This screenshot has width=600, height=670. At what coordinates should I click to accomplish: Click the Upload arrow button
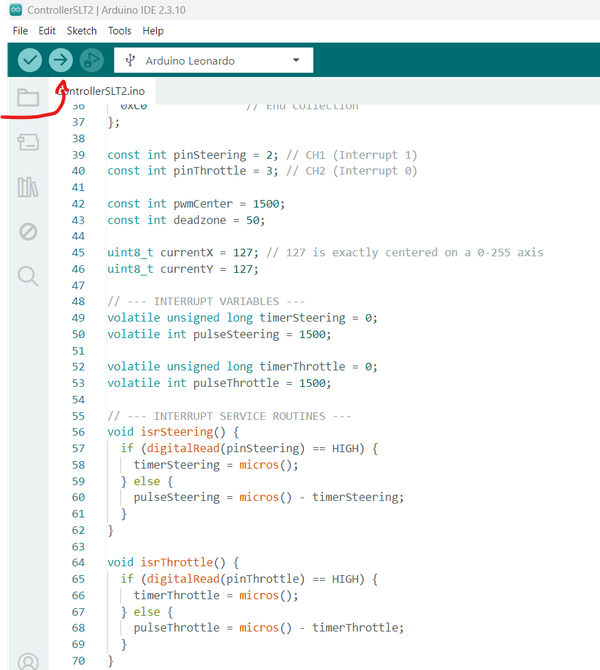tap(60, 60)
